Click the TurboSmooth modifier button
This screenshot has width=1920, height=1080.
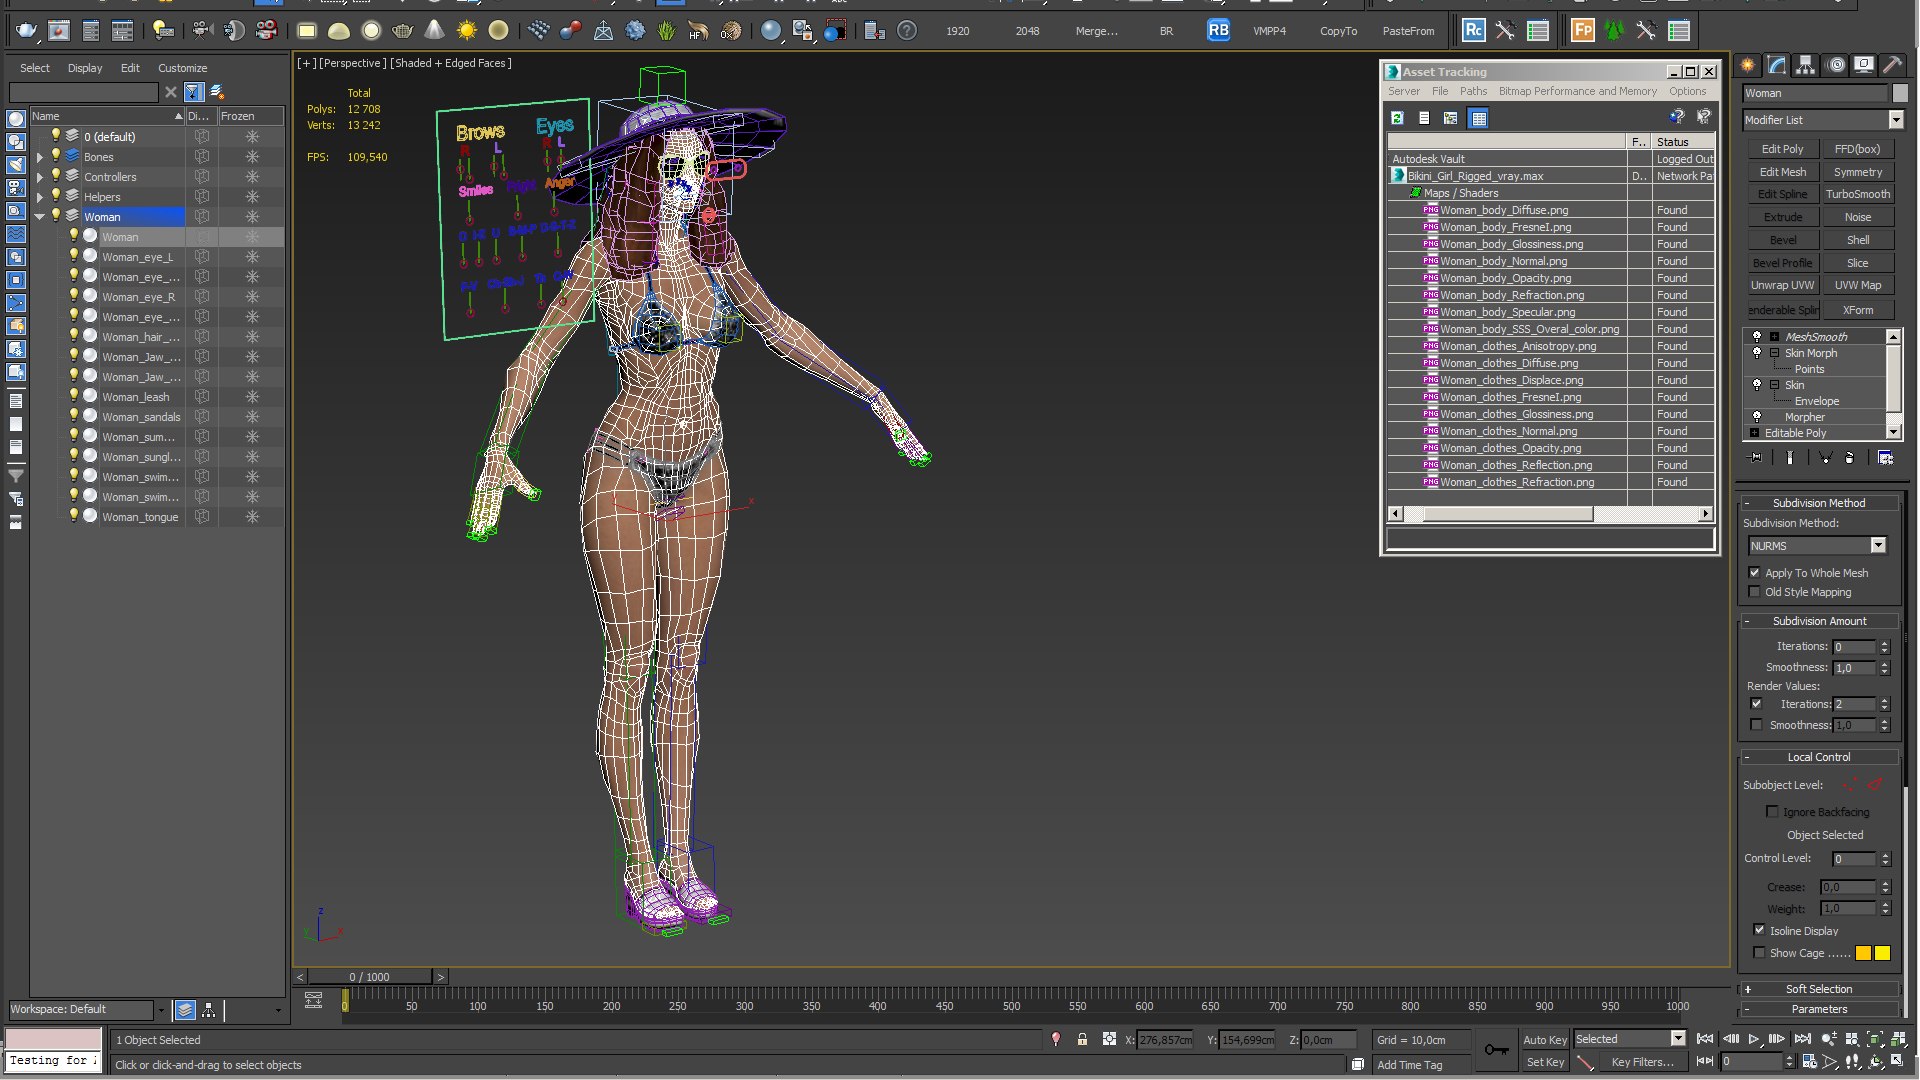(1857, 194)
